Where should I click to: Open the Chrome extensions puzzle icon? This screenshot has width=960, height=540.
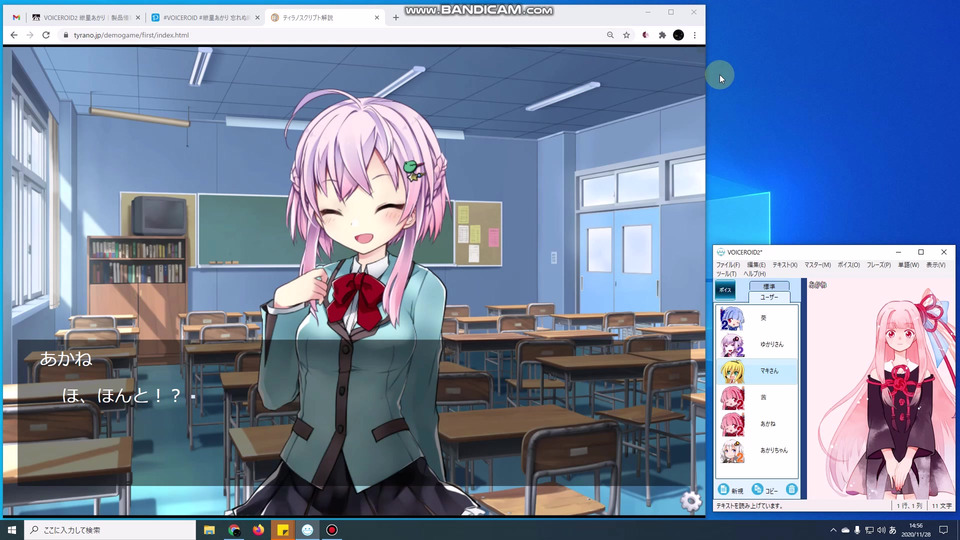662,35
